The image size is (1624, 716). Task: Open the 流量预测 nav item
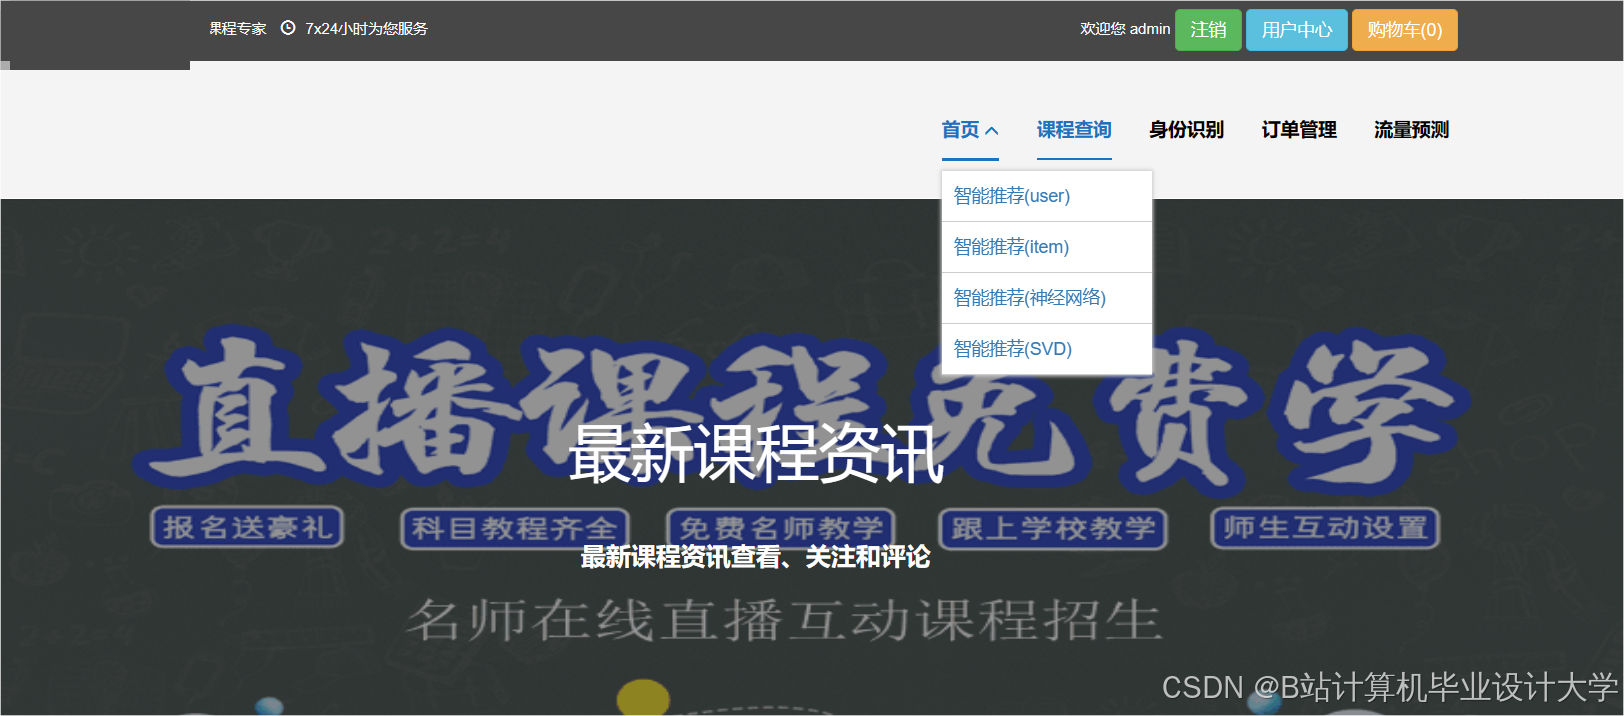point(1411,130)
